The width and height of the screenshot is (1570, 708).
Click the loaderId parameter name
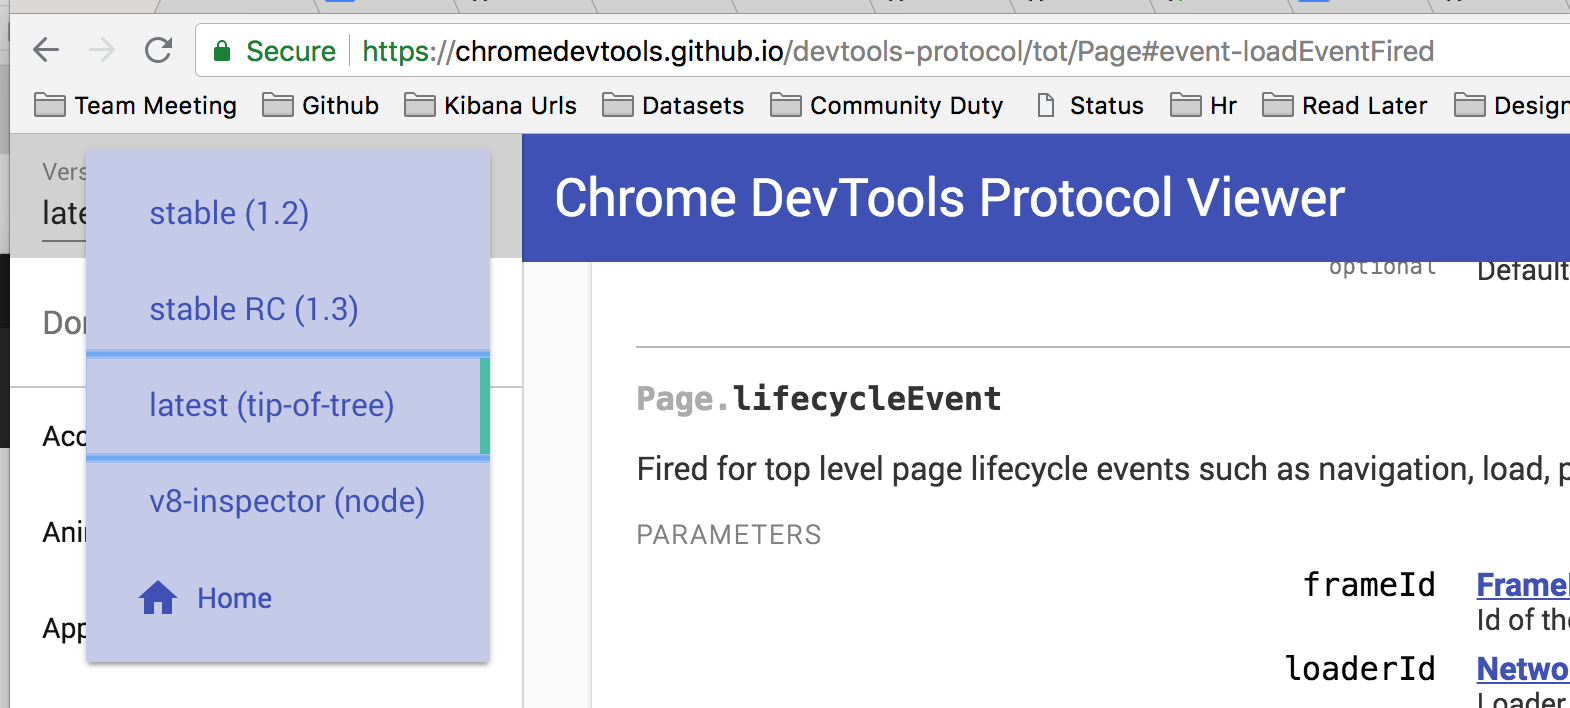coord(1360,668)
